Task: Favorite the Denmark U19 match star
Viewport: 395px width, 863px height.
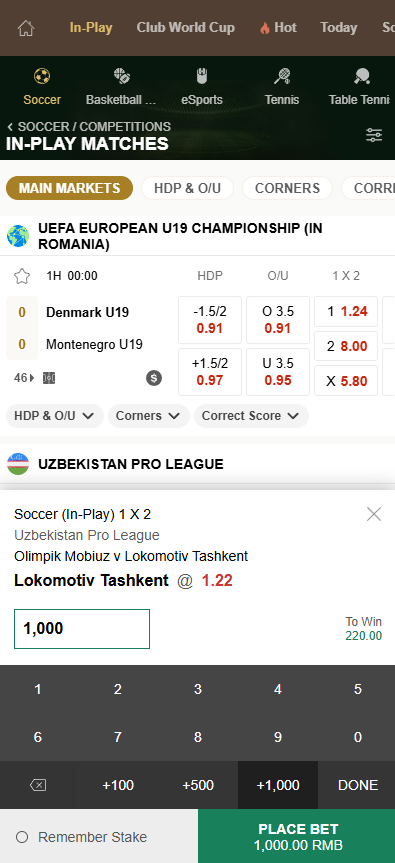Action: tap(22, 276)
